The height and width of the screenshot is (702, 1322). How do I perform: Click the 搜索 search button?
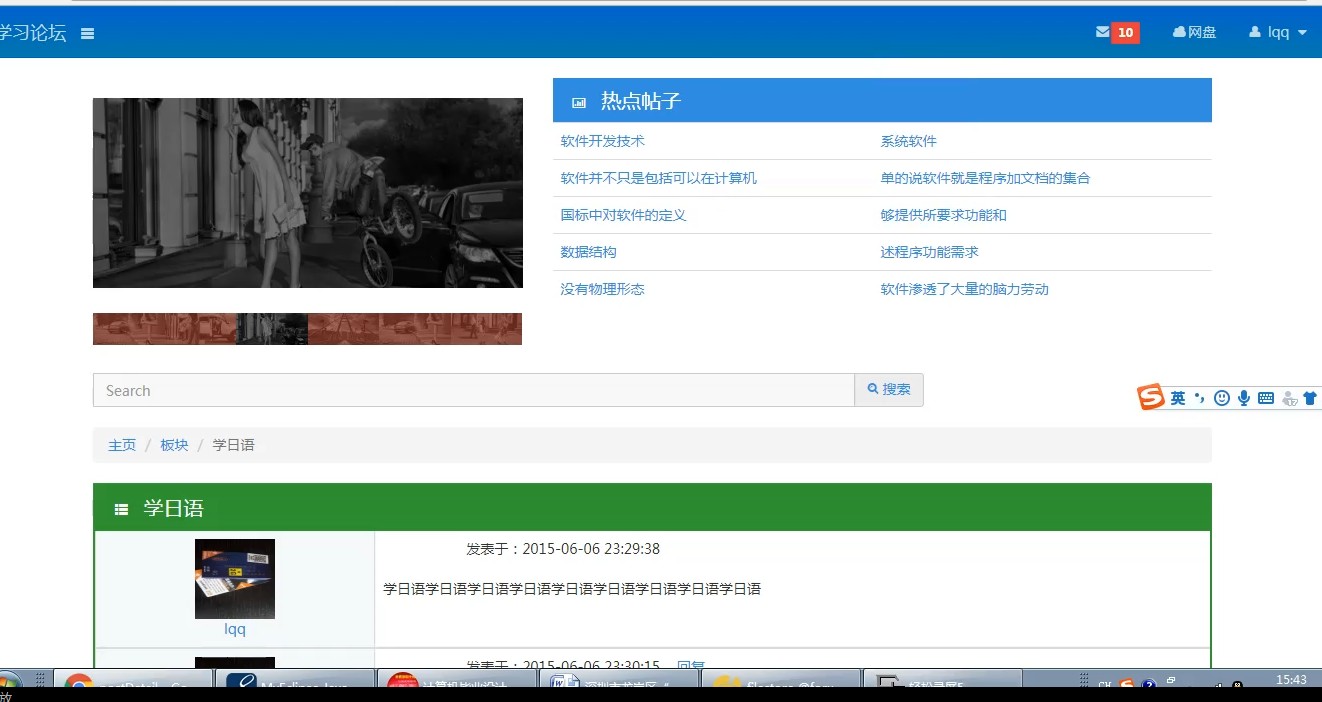tap(889, 390)
